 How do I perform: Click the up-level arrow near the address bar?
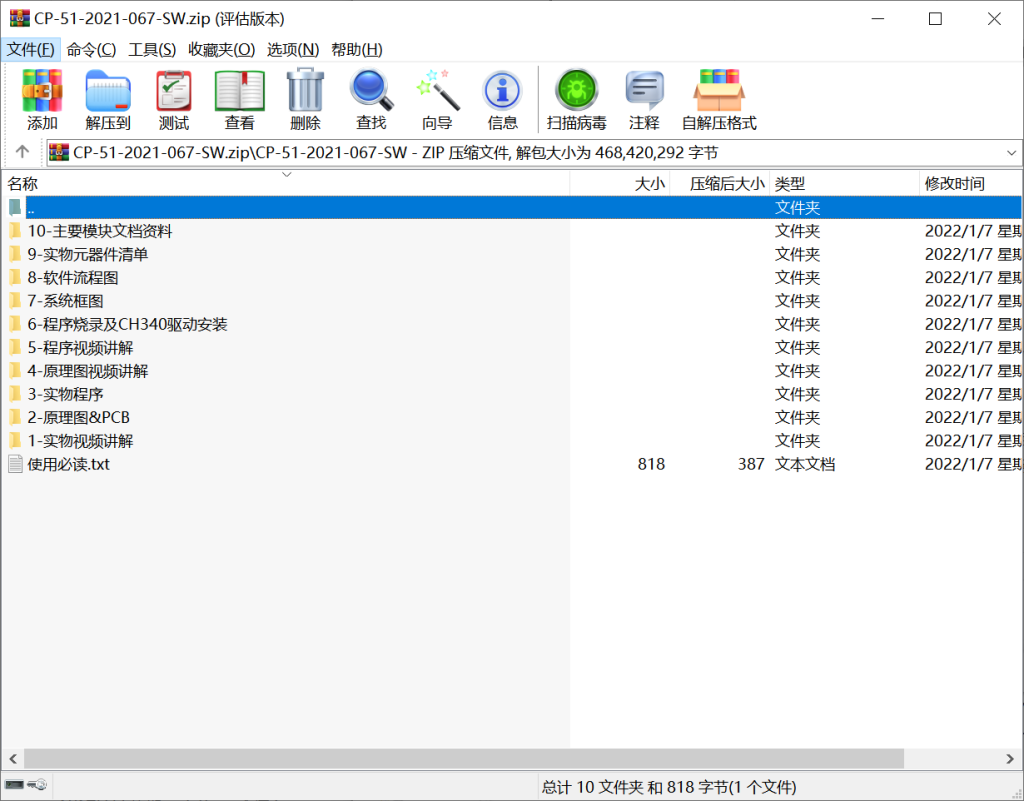[21, 153]
